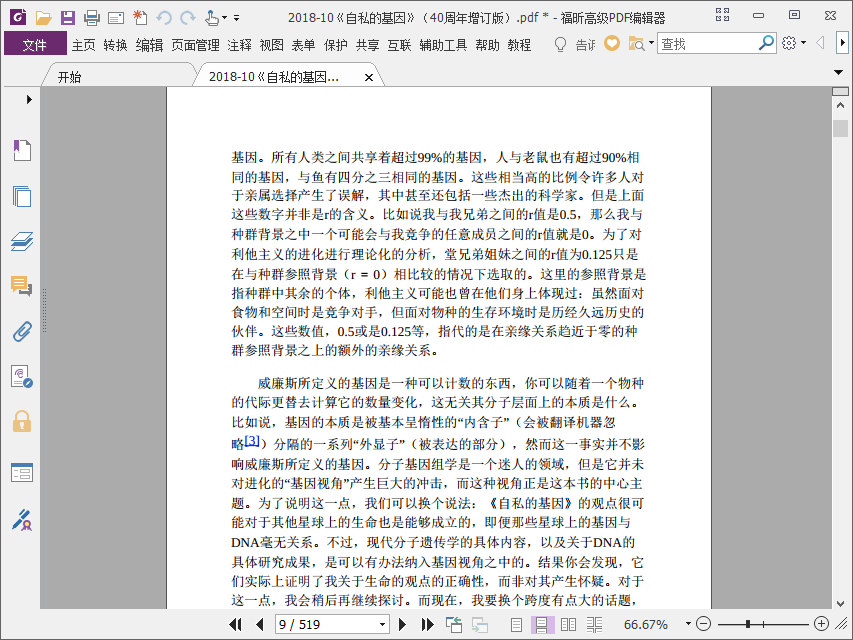Open the Comments panel
Screen dimensions: 853x640
[x=22, y=286]
